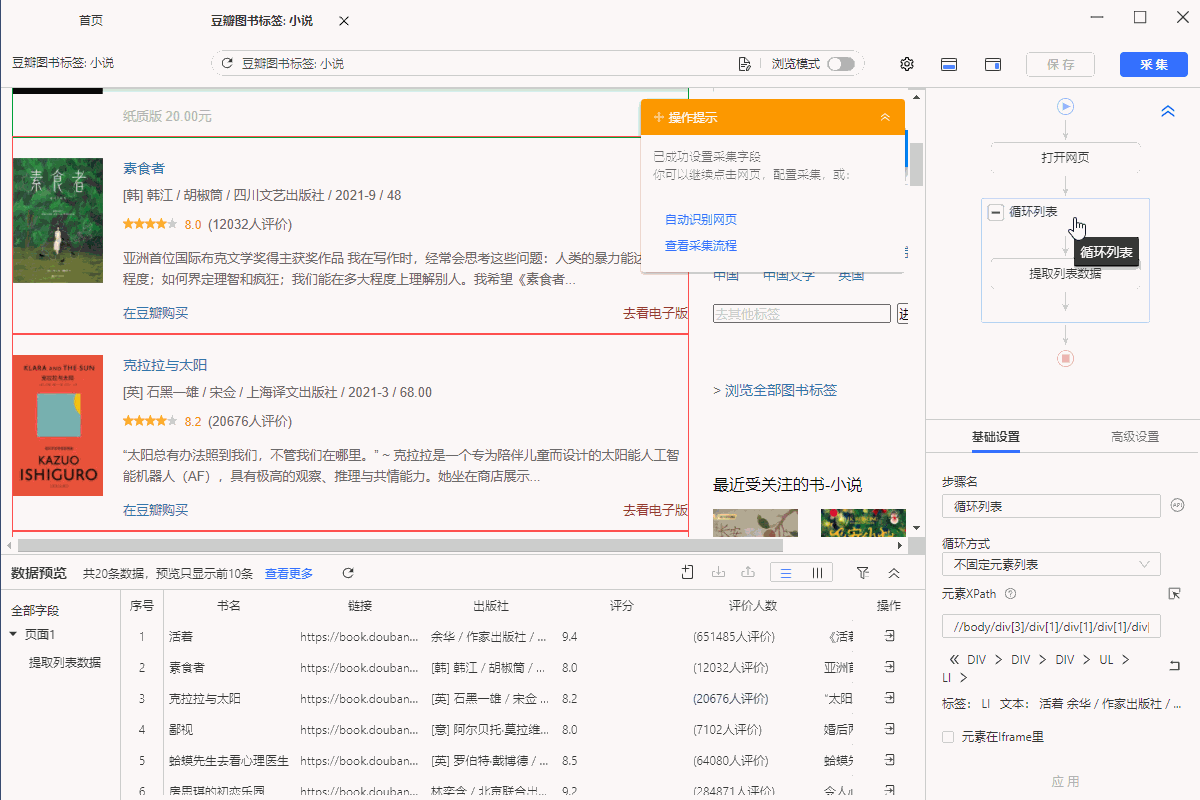Open settings with the gear icon

pos(907,64)
